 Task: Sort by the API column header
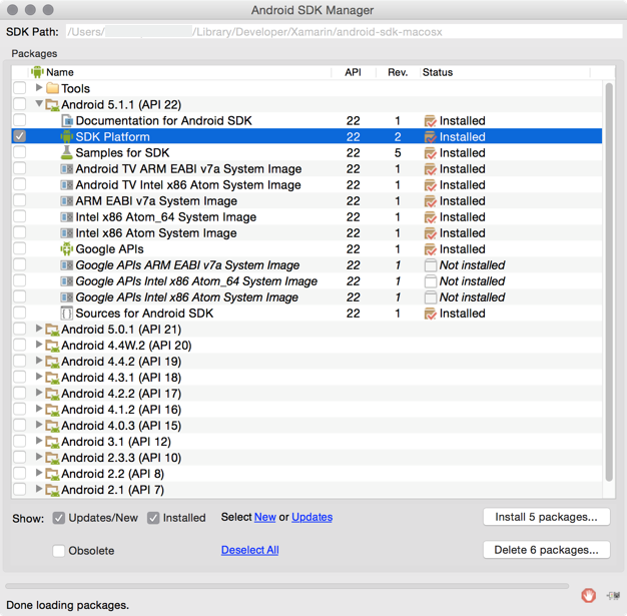pos(353,72)
